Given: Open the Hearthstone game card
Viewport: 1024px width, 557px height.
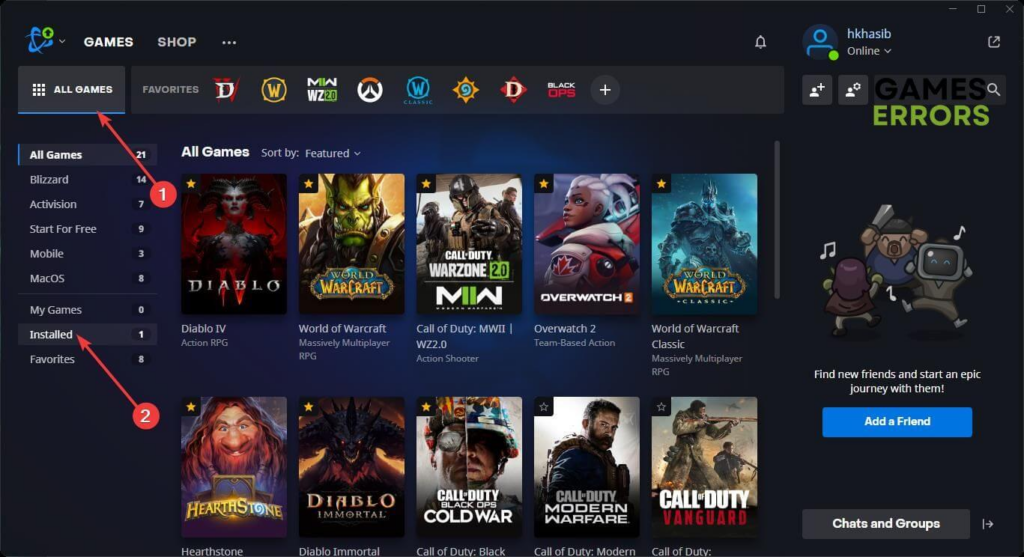Looking at the screenshot, I should pyautogui.click(x=234, y=467).
